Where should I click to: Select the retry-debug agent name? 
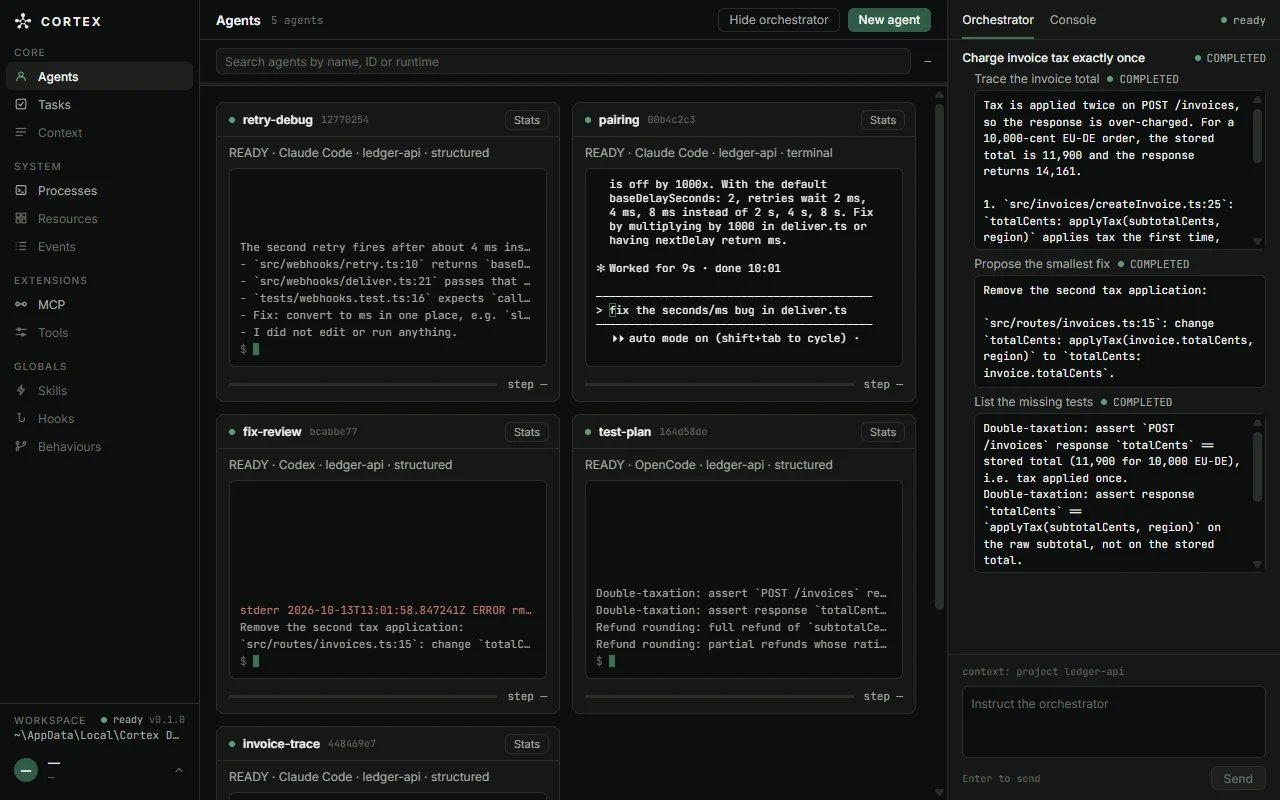(x=277, y=120)
